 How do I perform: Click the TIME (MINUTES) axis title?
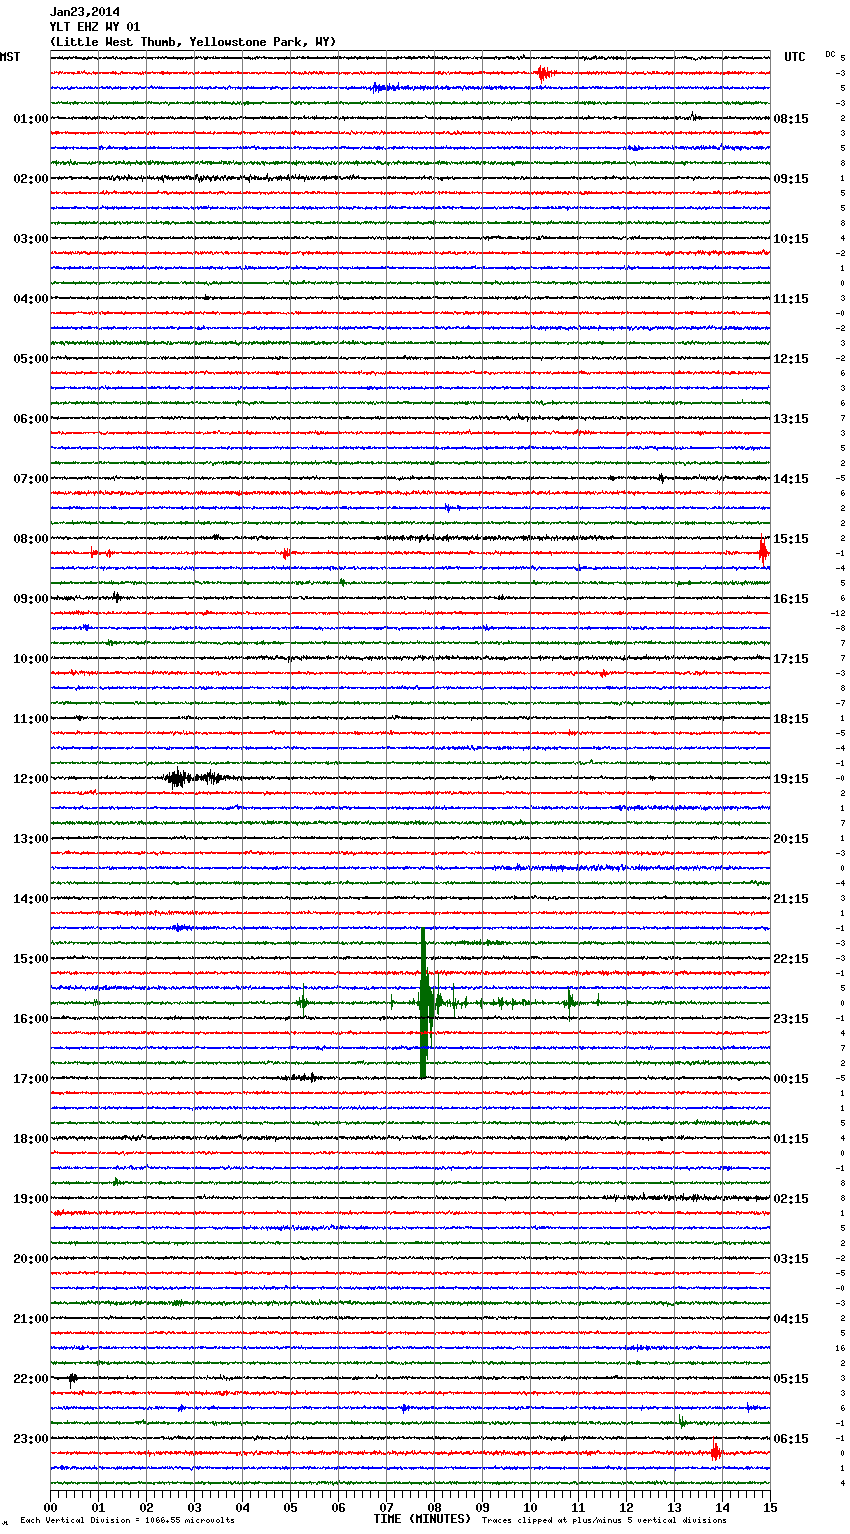(422, 1519)
